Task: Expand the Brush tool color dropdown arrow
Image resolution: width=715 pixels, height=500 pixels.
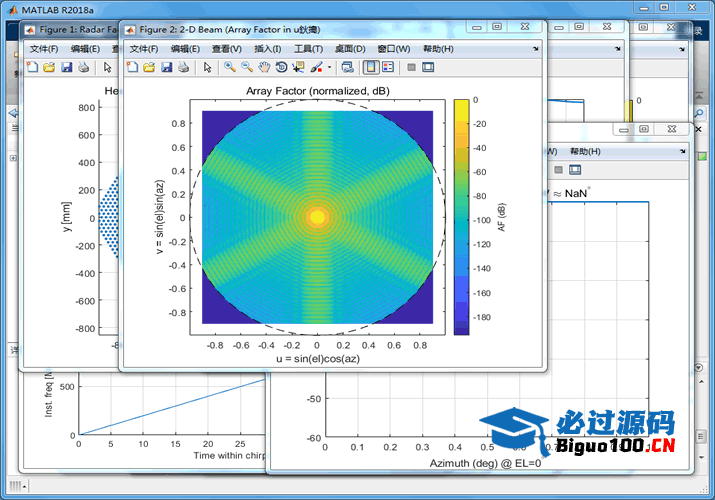Action: [329, 68]
